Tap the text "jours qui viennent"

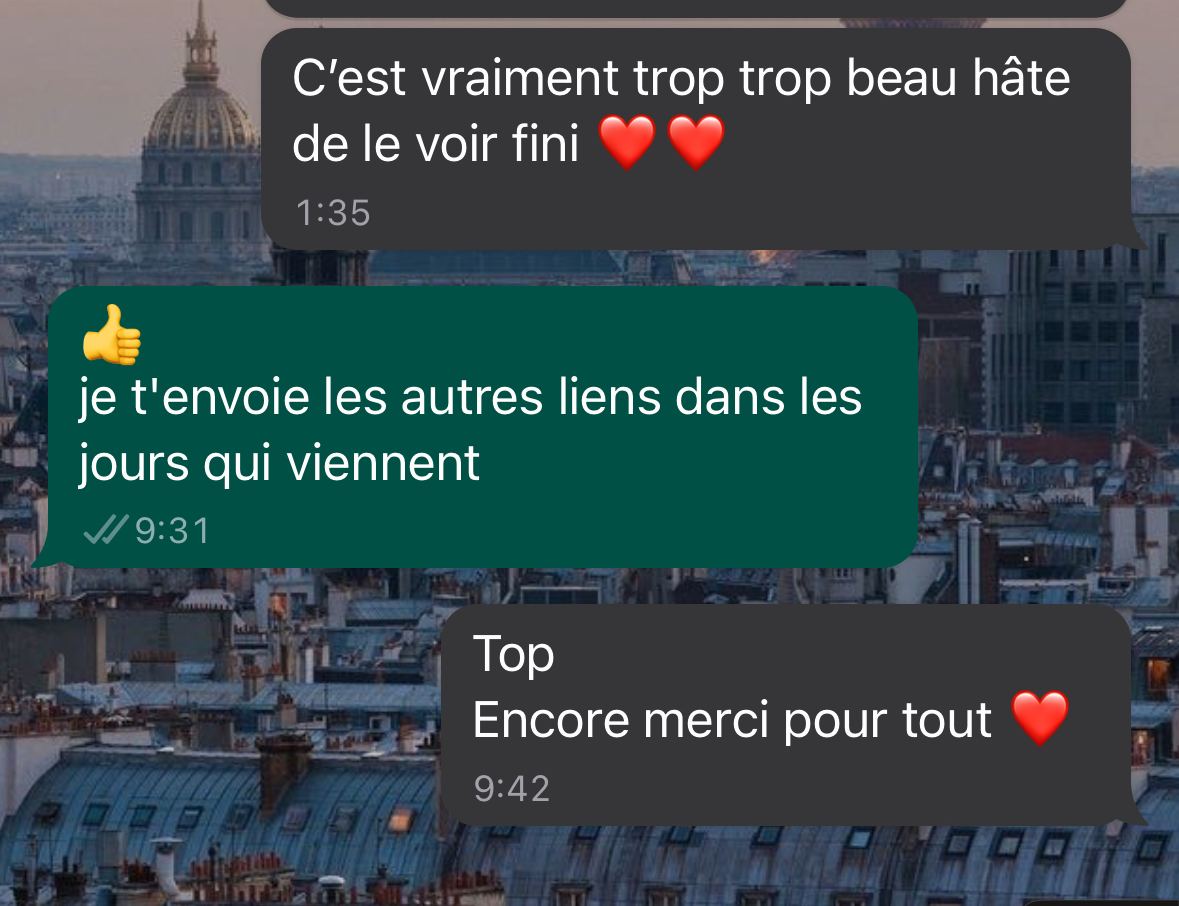tap(279, 464)
